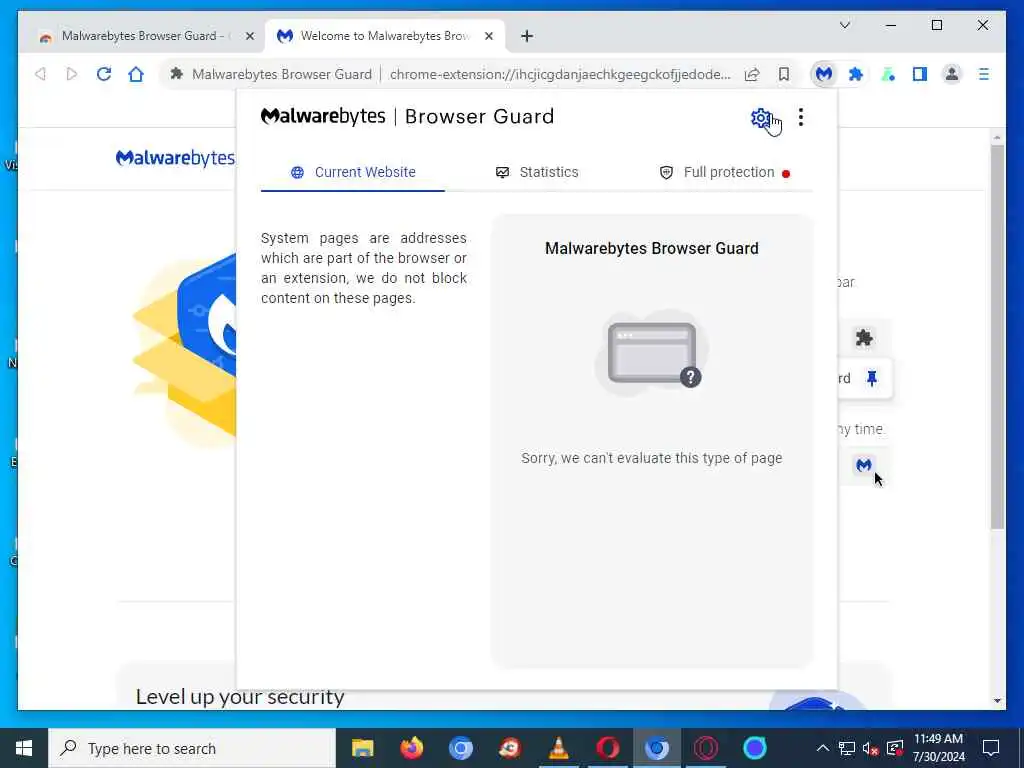The height and width of the screenshot is (768, 1024).
Task: Go to the browser home page
Action: pyautogui.click(x=136, y=74)
